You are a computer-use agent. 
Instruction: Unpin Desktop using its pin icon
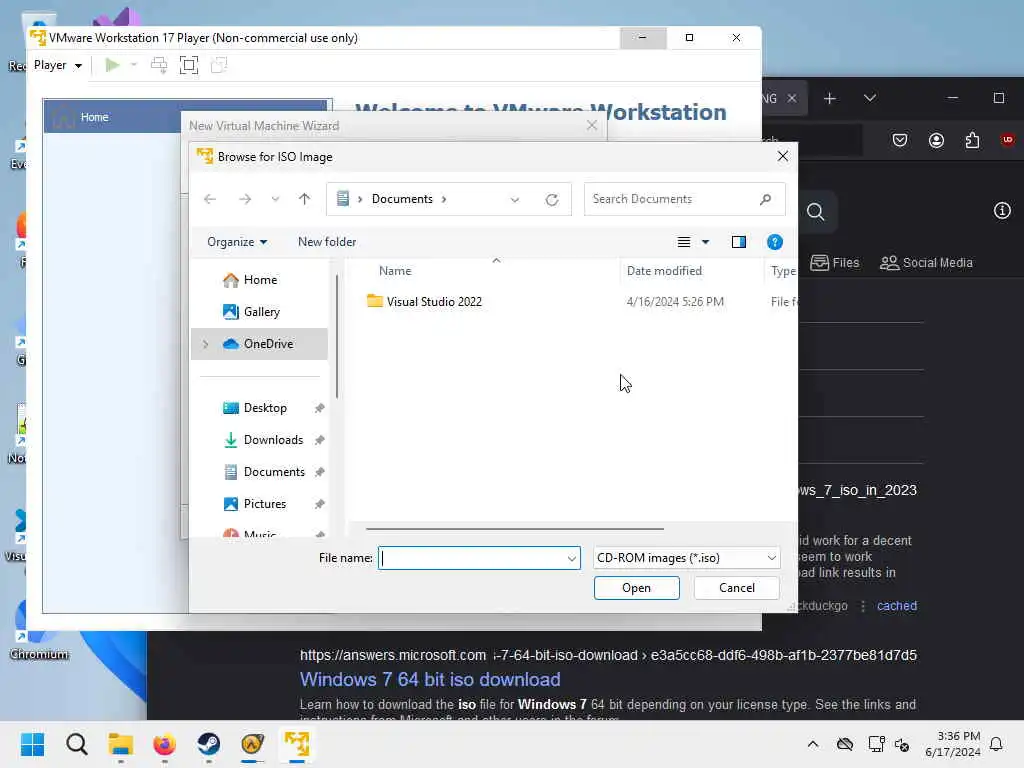point(319,408)
